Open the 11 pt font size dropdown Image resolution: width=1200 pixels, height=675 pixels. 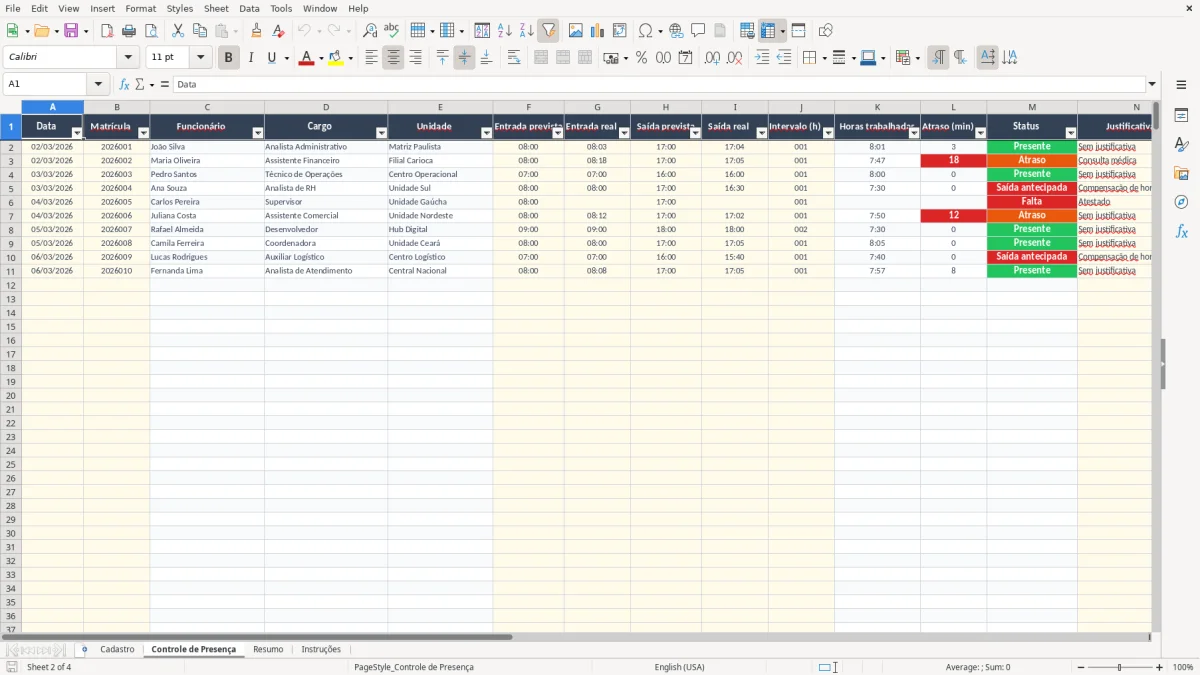coord(200,58)
